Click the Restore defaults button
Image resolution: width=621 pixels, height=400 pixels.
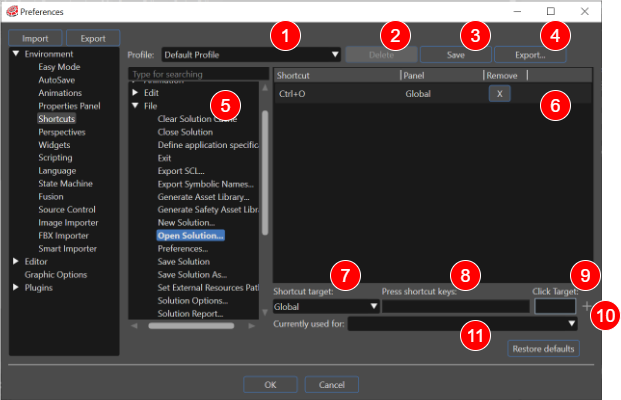coord(543,349)
